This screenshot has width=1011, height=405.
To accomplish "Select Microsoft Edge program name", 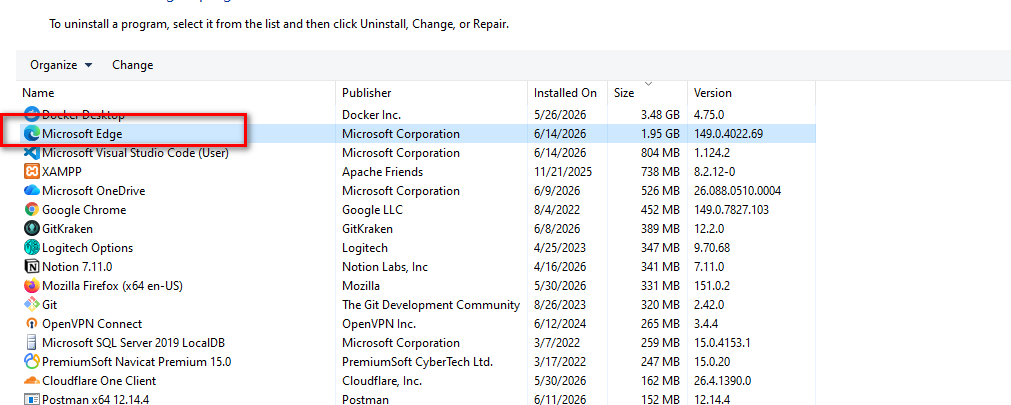I will (x=82, y=134).
